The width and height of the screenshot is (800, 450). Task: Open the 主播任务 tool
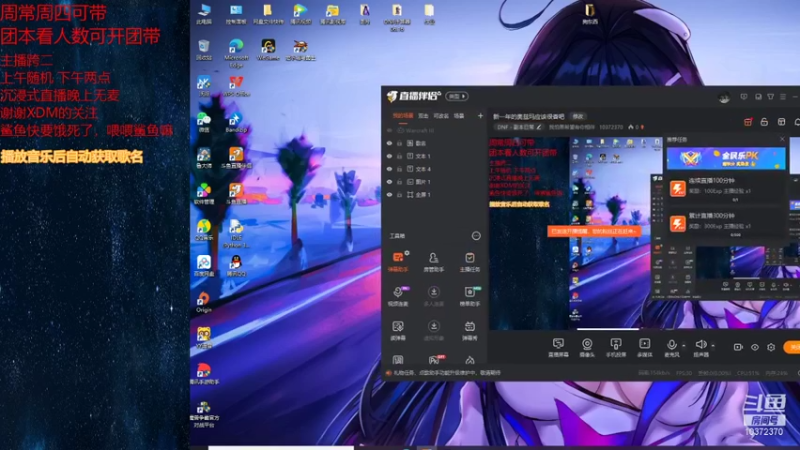(469, 261)
